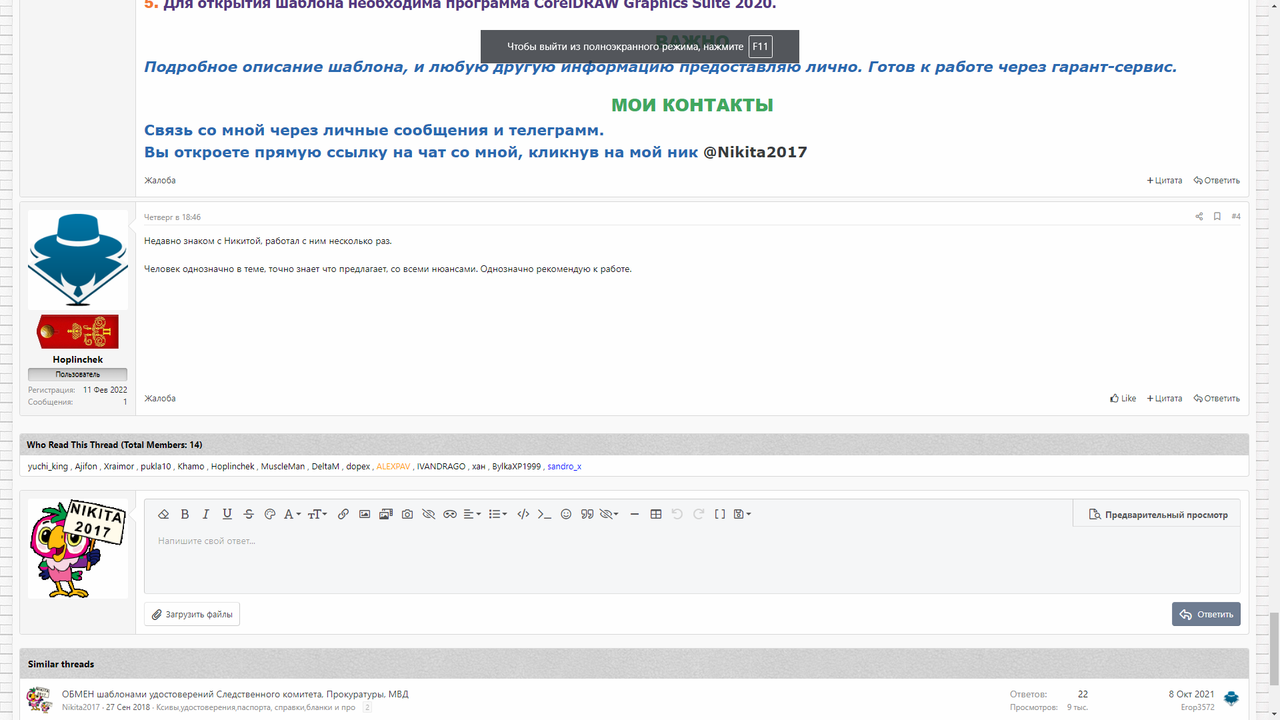The image size is (1280, 720).
Task: Bookmark post #4
Action: click(1217, 216)
